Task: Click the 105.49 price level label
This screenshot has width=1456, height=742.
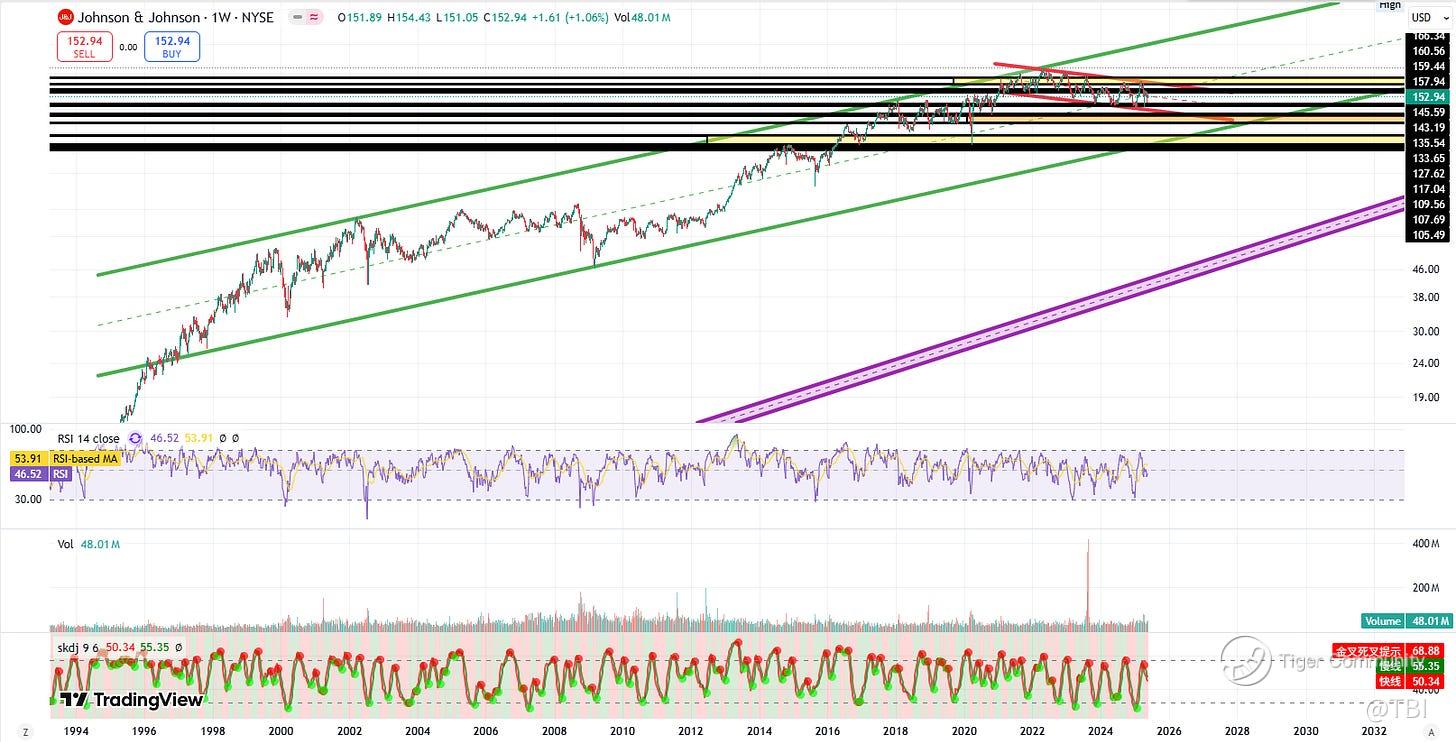Action: [1428, 235]
